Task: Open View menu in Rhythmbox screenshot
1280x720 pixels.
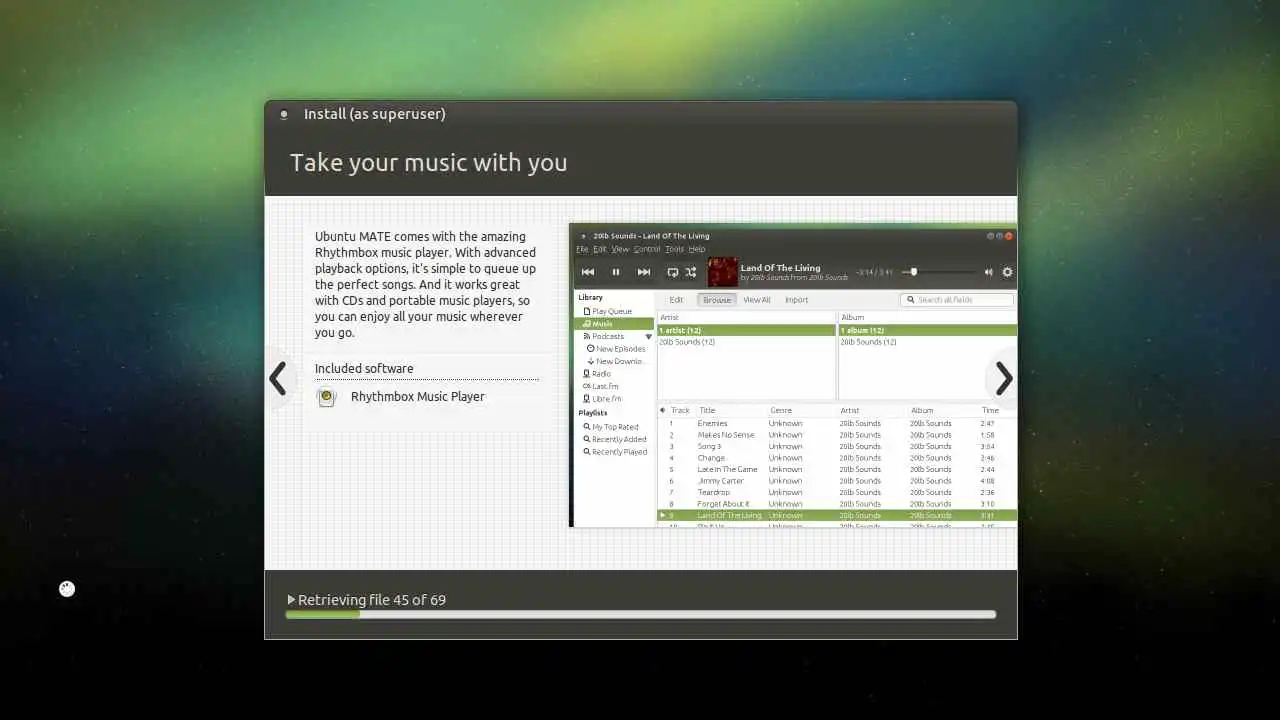Action: click(x=620, y=249)
